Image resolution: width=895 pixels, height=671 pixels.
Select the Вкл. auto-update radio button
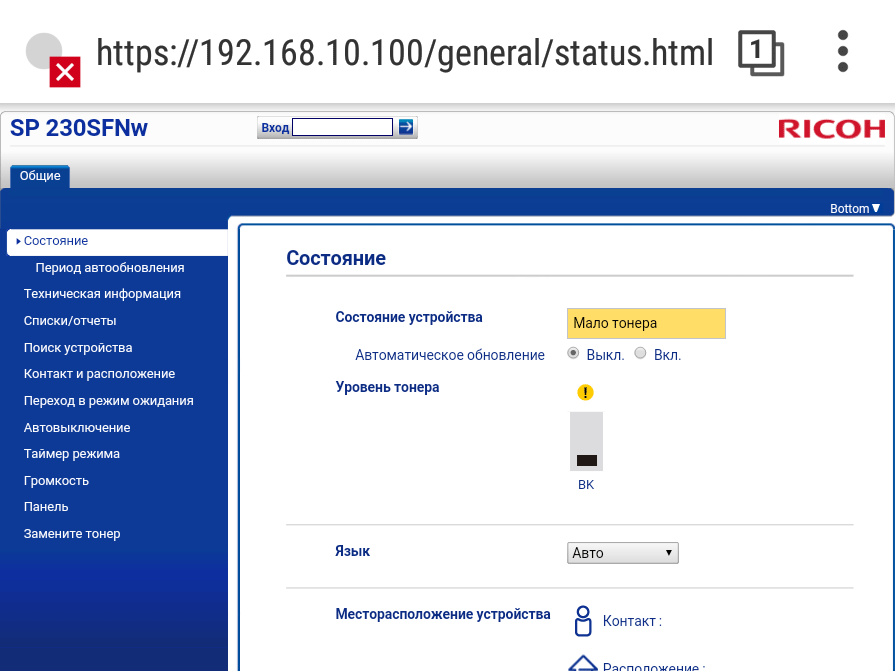pyautogui.click(x=640, y=353)
